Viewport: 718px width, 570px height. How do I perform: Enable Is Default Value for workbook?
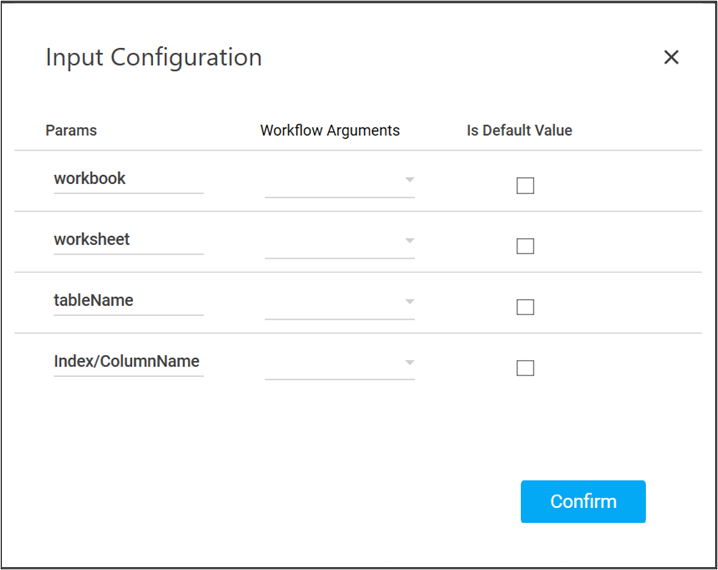click(x=525, y=186)
